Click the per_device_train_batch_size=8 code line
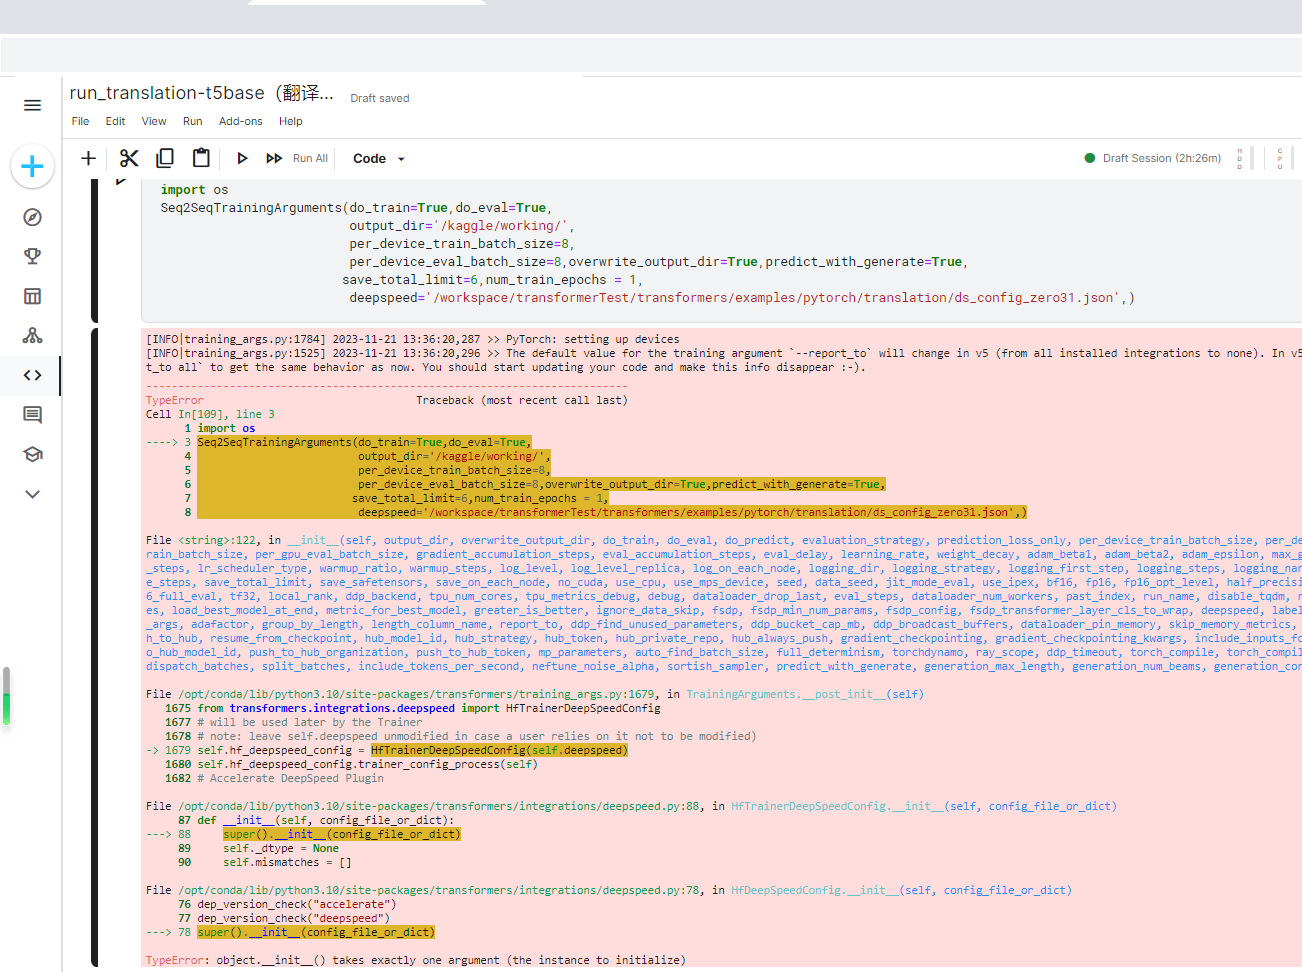Image resolution: width=1302 pixels, height=972 pixels. 461,244
